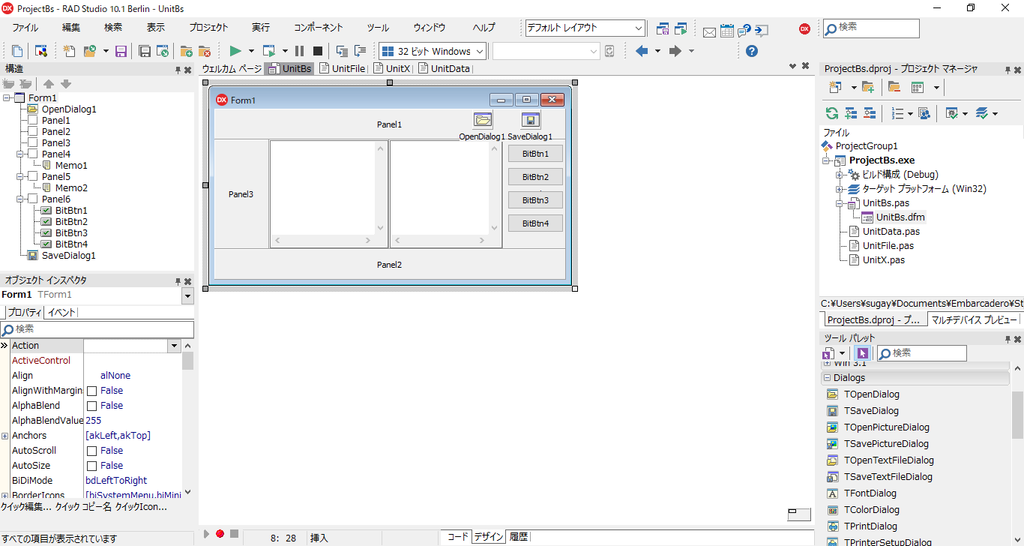Toggle the AlphaBlend checkbox
This screenshot has width=1024, height=546.
click(x=92, y=406)
